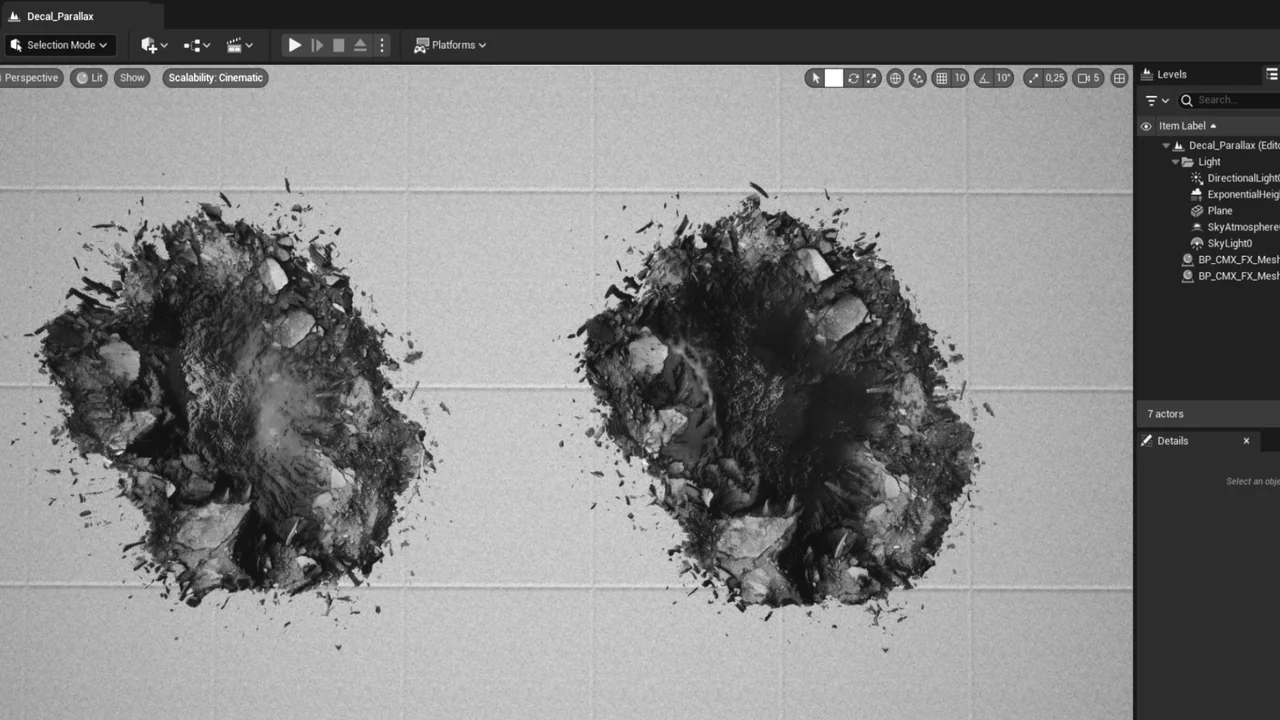Click the Platforms toolbar icon
This screenshot has width=1280, height=720.
coord(450,44)
